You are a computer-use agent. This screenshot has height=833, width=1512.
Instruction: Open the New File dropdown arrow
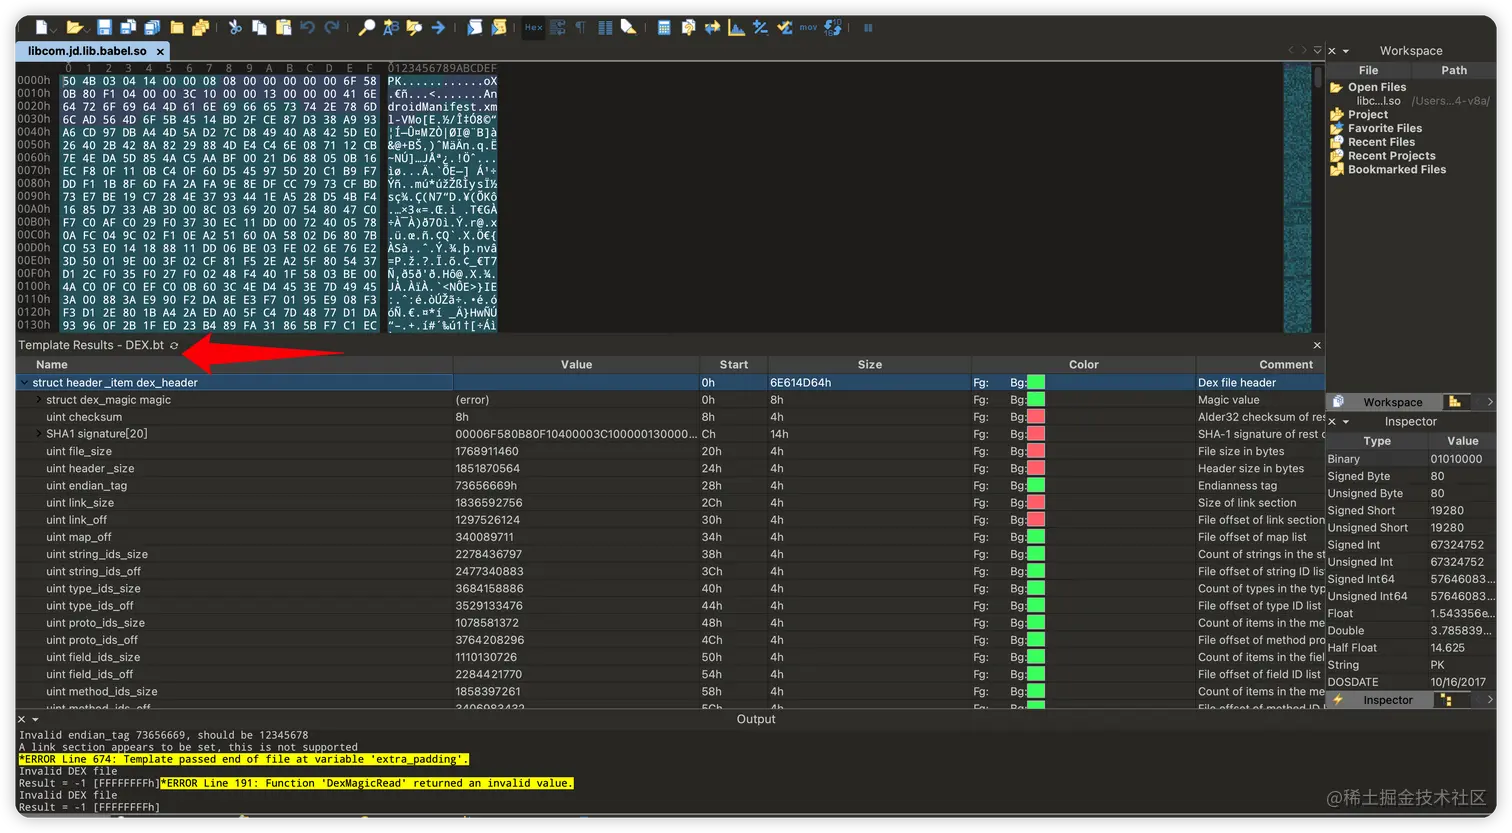point(53,29)
